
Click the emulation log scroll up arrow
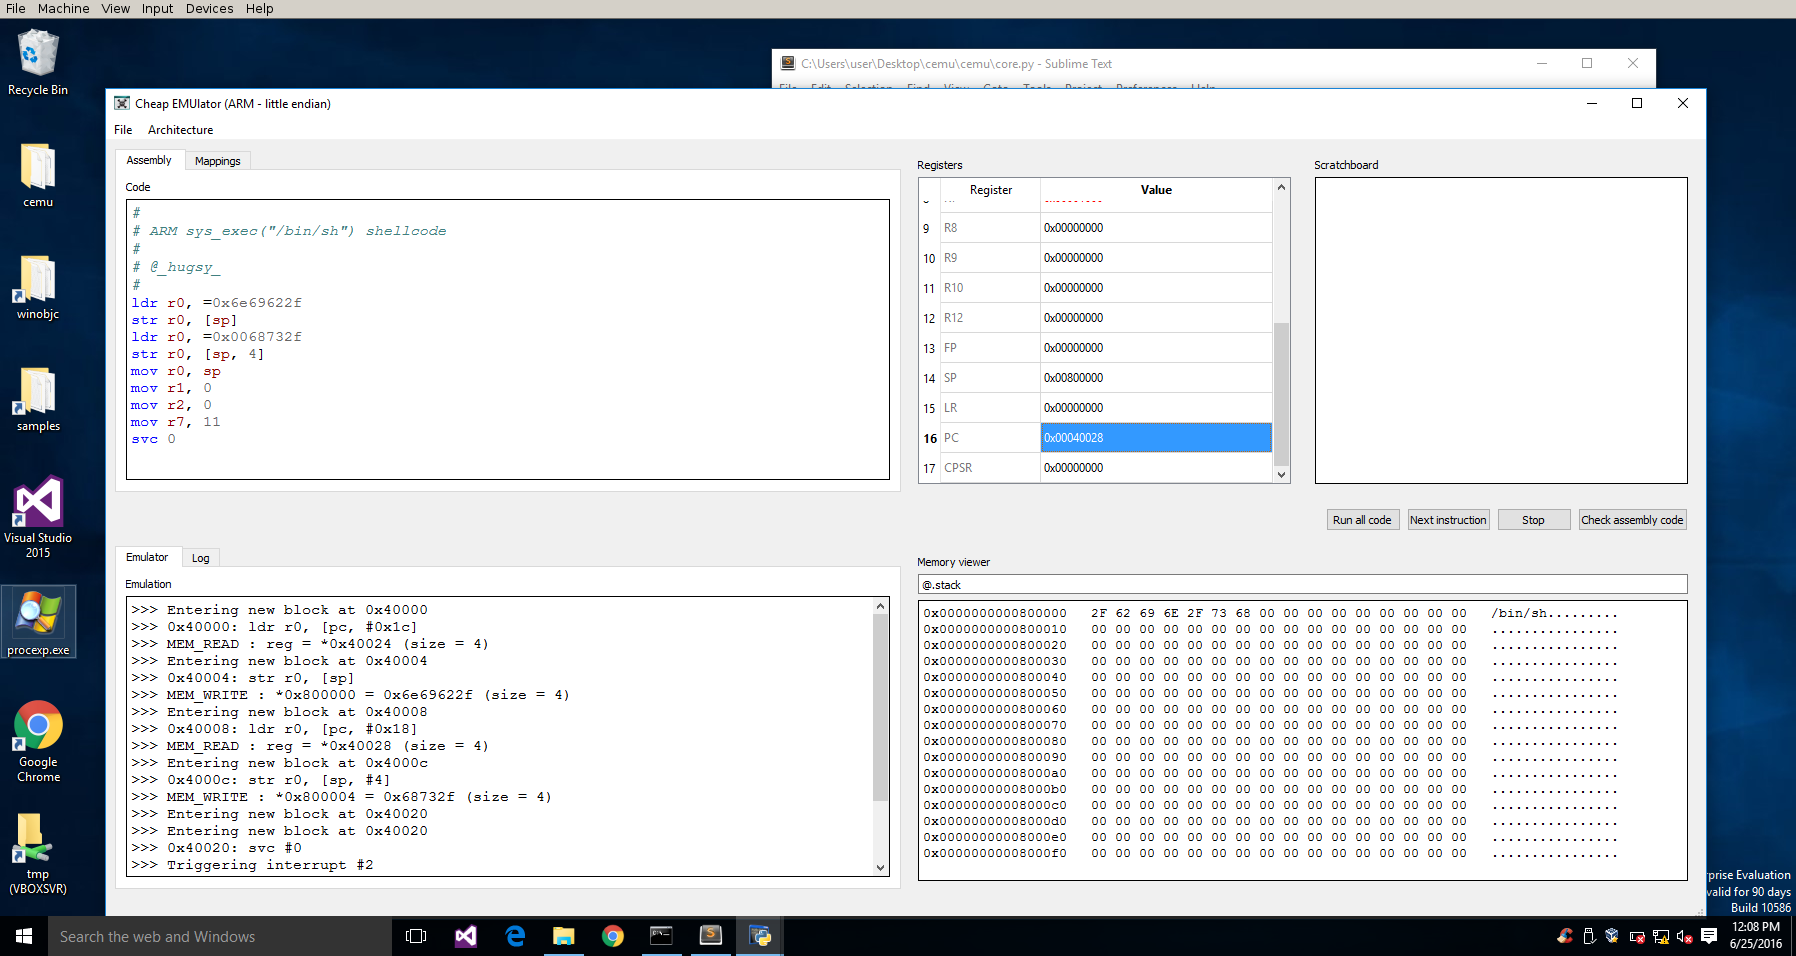pyautogui.click(x=880, y=606)
